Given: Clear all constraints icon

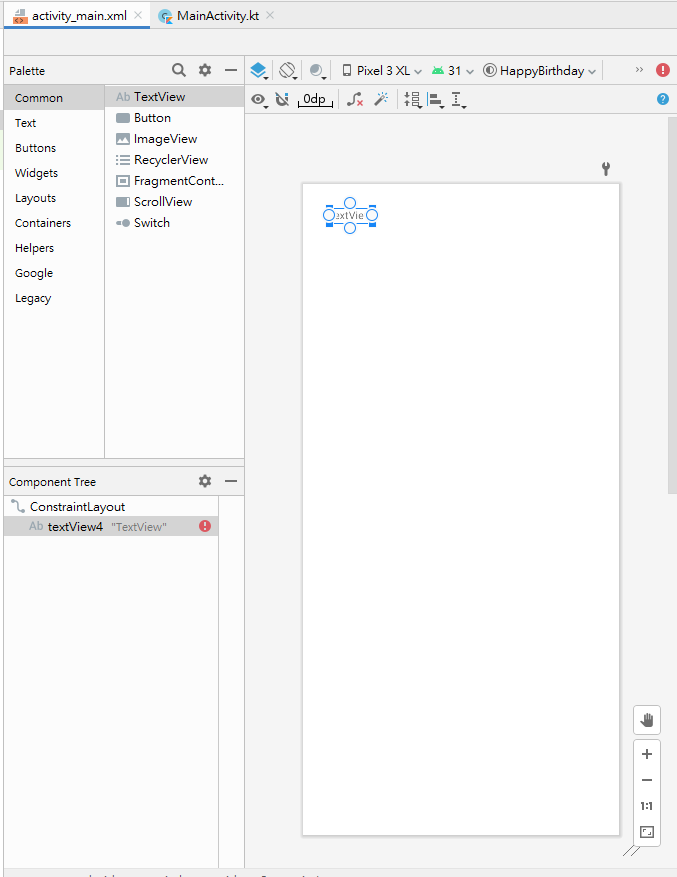Looking at the screenshot, I should click(x=355, y=100).
